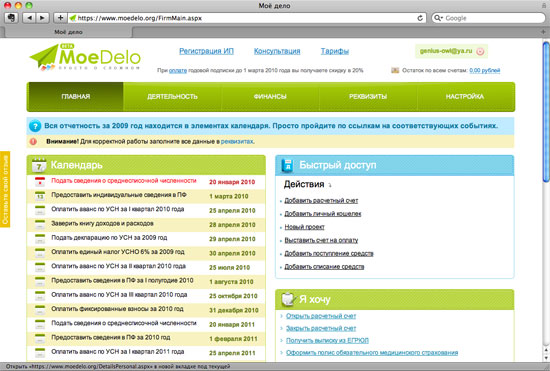Click the date 1 февраля 2011
The width and height of the screenshot is (550, 371).
[x=233, y=339]
